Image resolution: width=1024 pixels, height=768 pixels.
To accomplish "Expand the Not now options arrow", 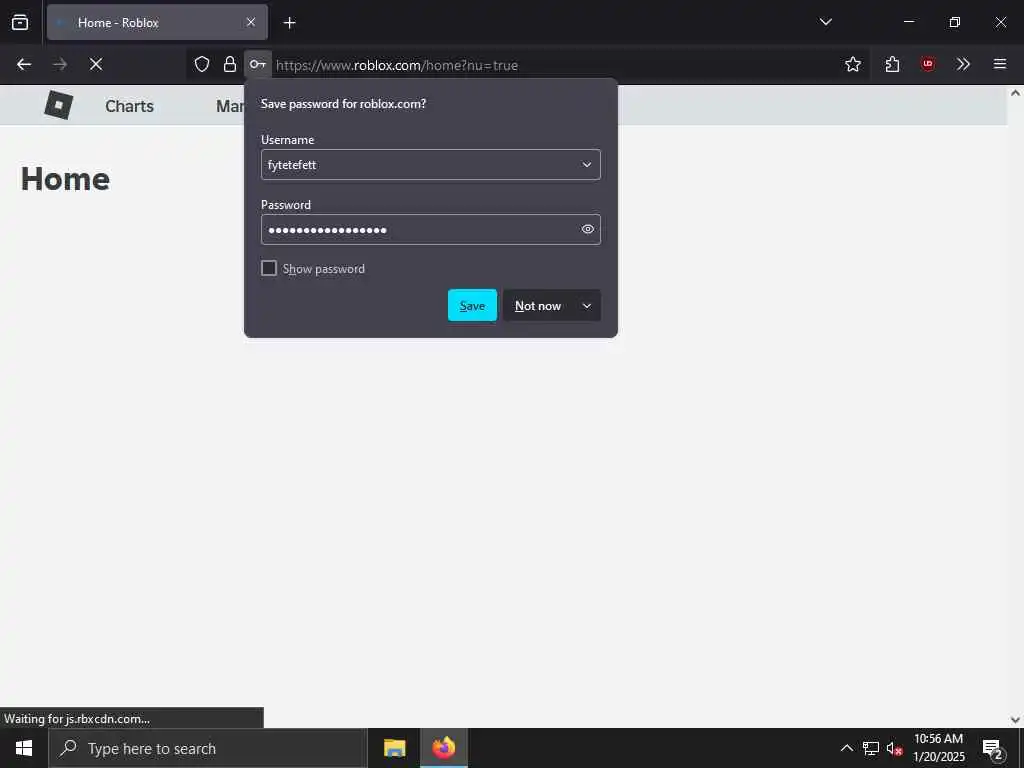I will tap(586, 305).
